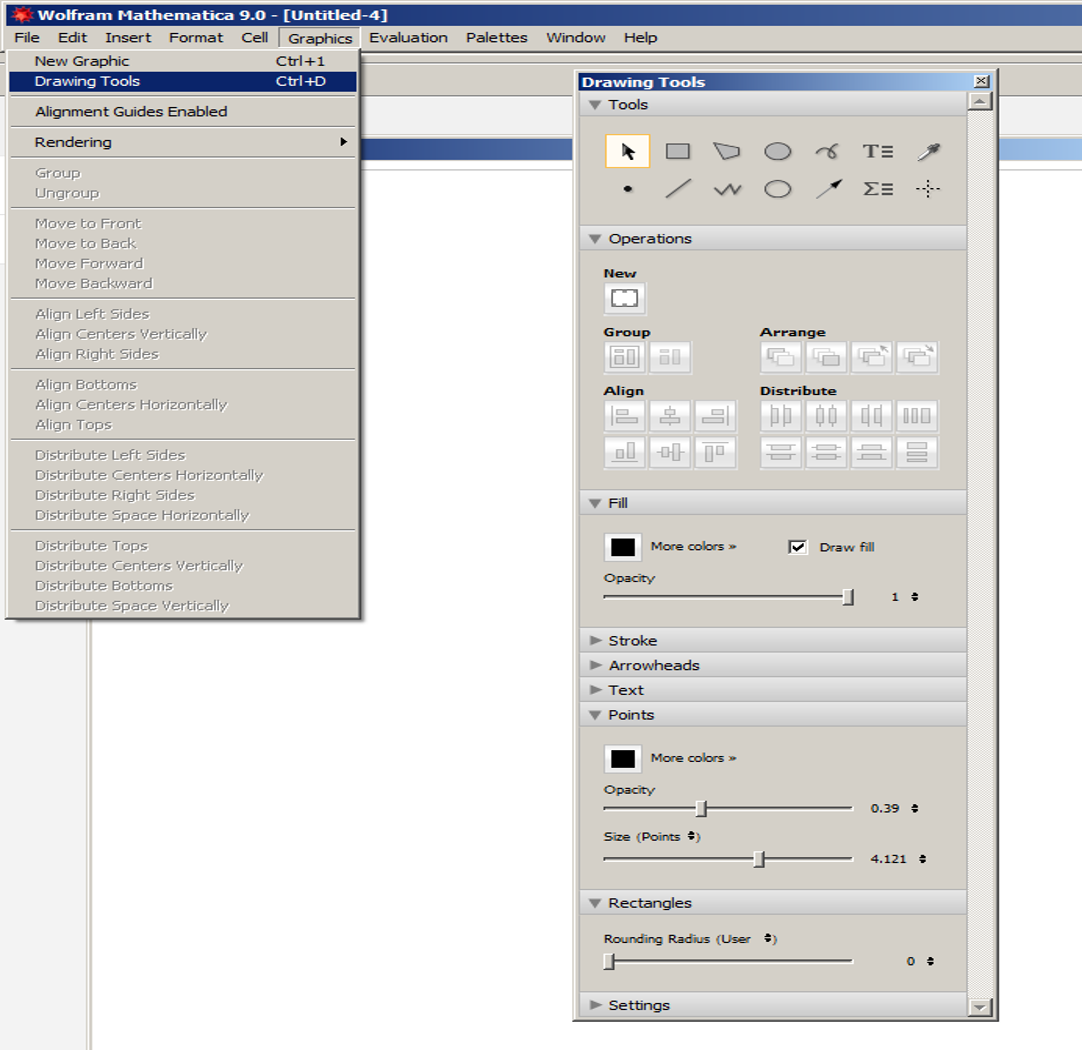Click the Fill Opacity slider handle
Image resolution: width=1082 pixels, height=1050 pixels.
848,597
